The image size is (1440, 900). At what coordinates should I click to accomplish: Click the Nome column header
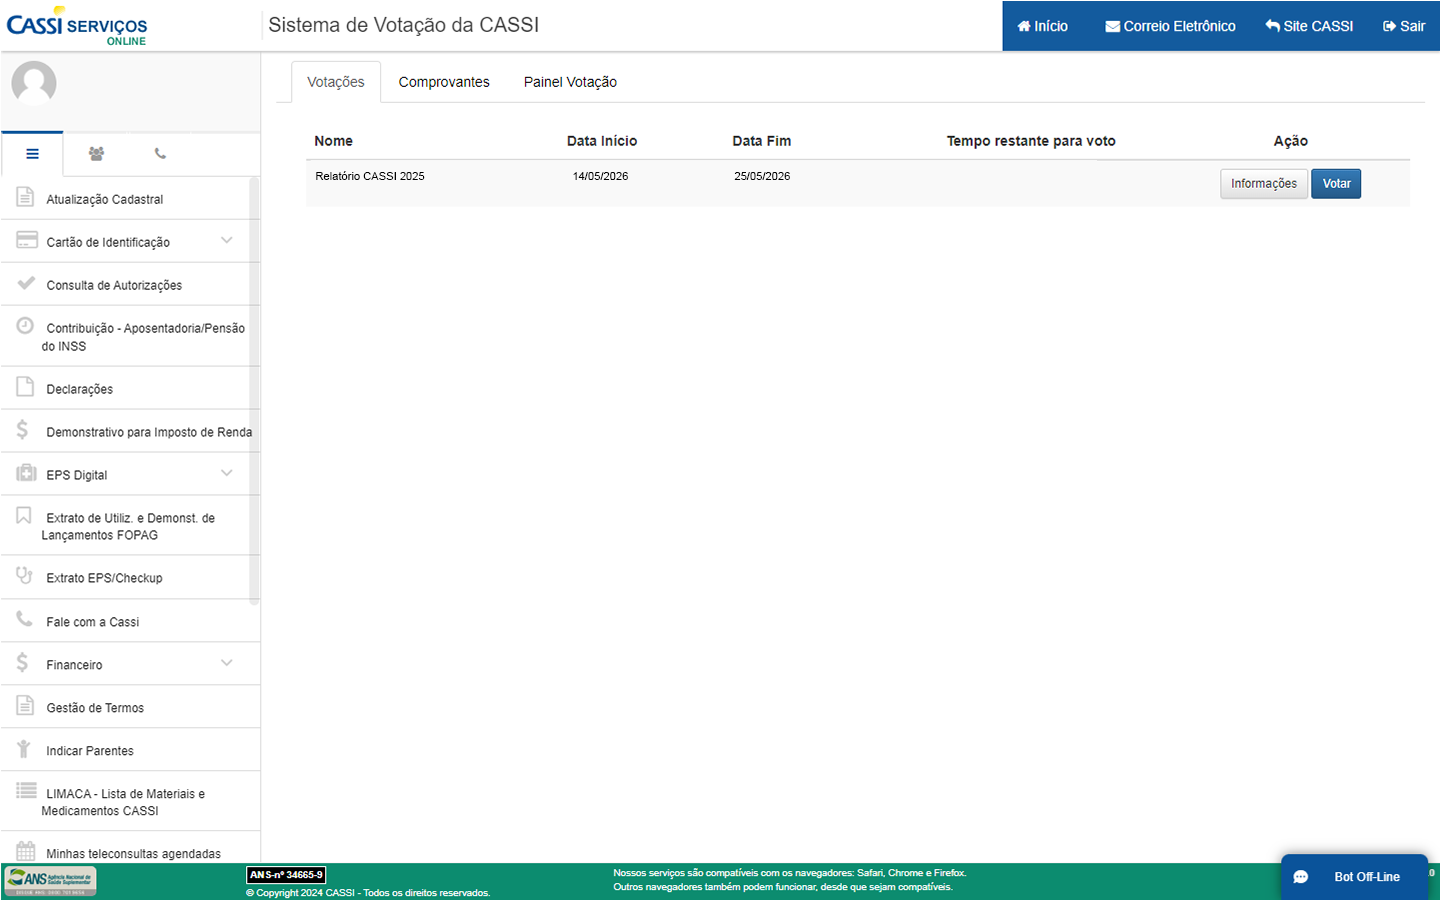[333, 141]
